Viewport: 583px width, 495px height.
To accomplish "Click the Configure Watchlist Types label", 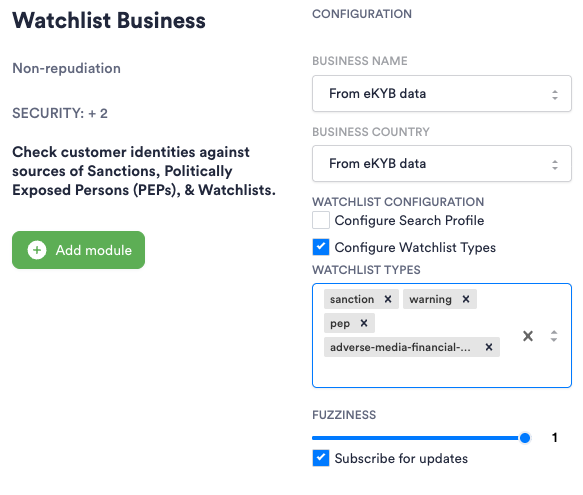I will 415,247.
